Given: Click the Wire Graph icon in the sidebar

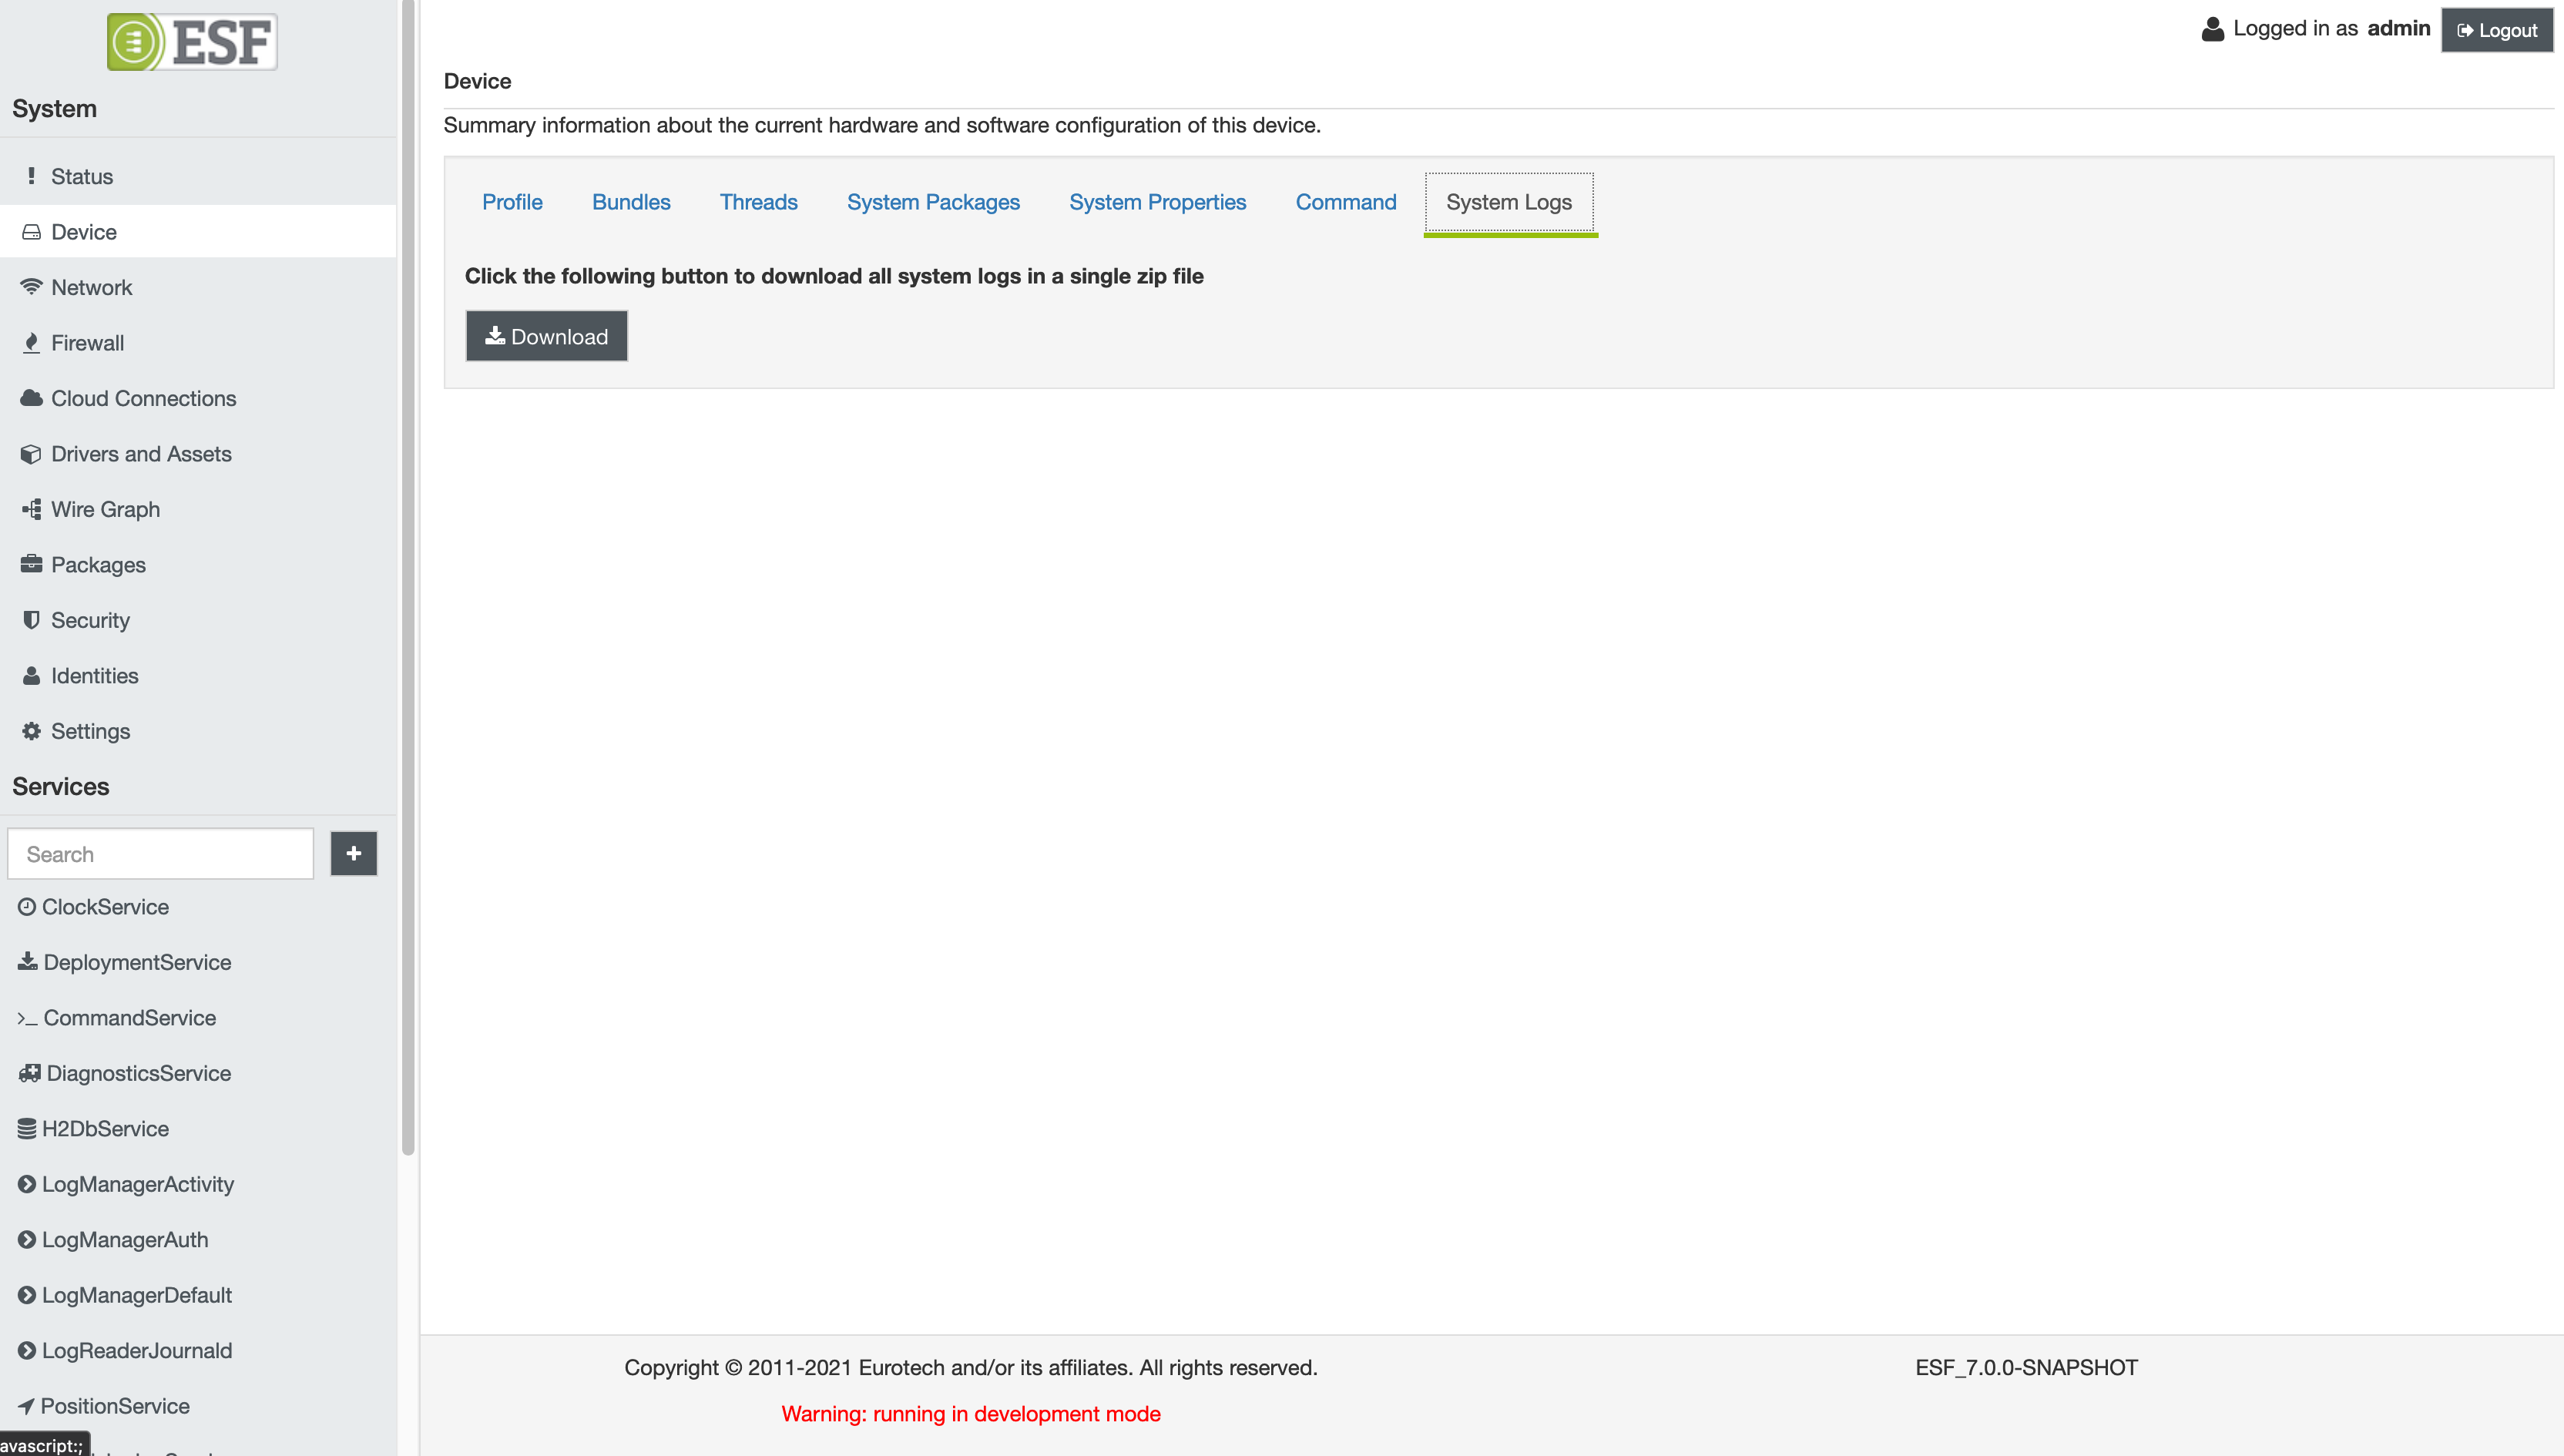Looking at the screenshot, I should pos(31,509).
